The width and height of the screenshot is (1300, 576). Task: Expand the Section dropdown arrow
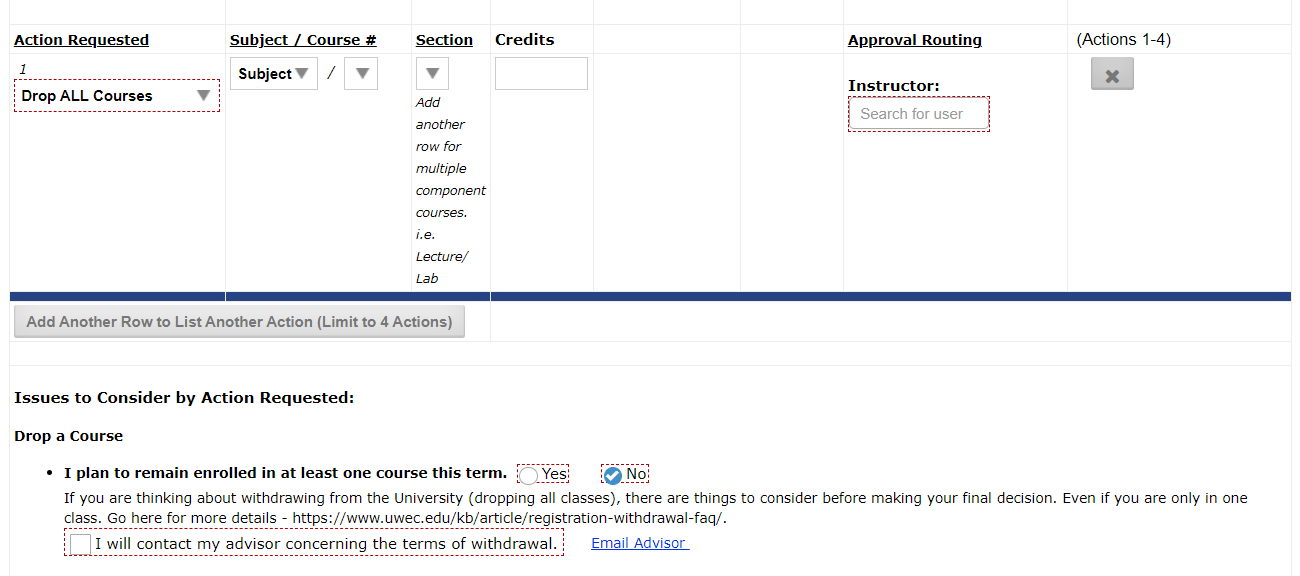click(432, 74)
